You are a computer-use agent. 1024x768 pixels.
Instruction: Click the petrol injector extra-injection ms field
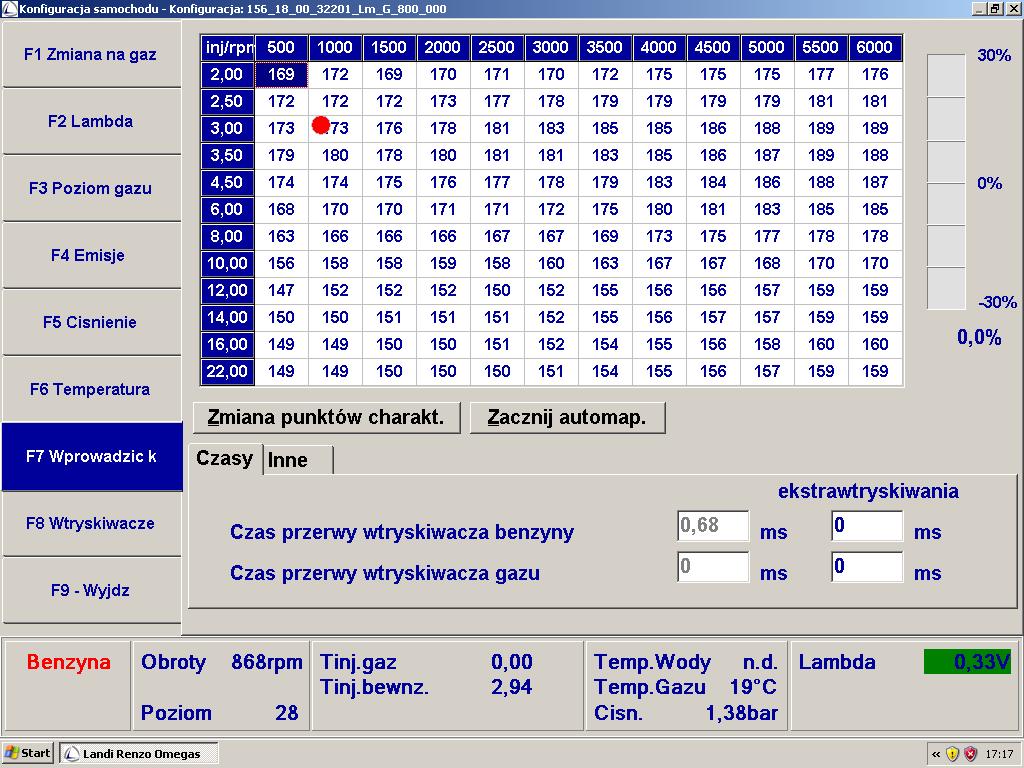click(x=866, y=526)
